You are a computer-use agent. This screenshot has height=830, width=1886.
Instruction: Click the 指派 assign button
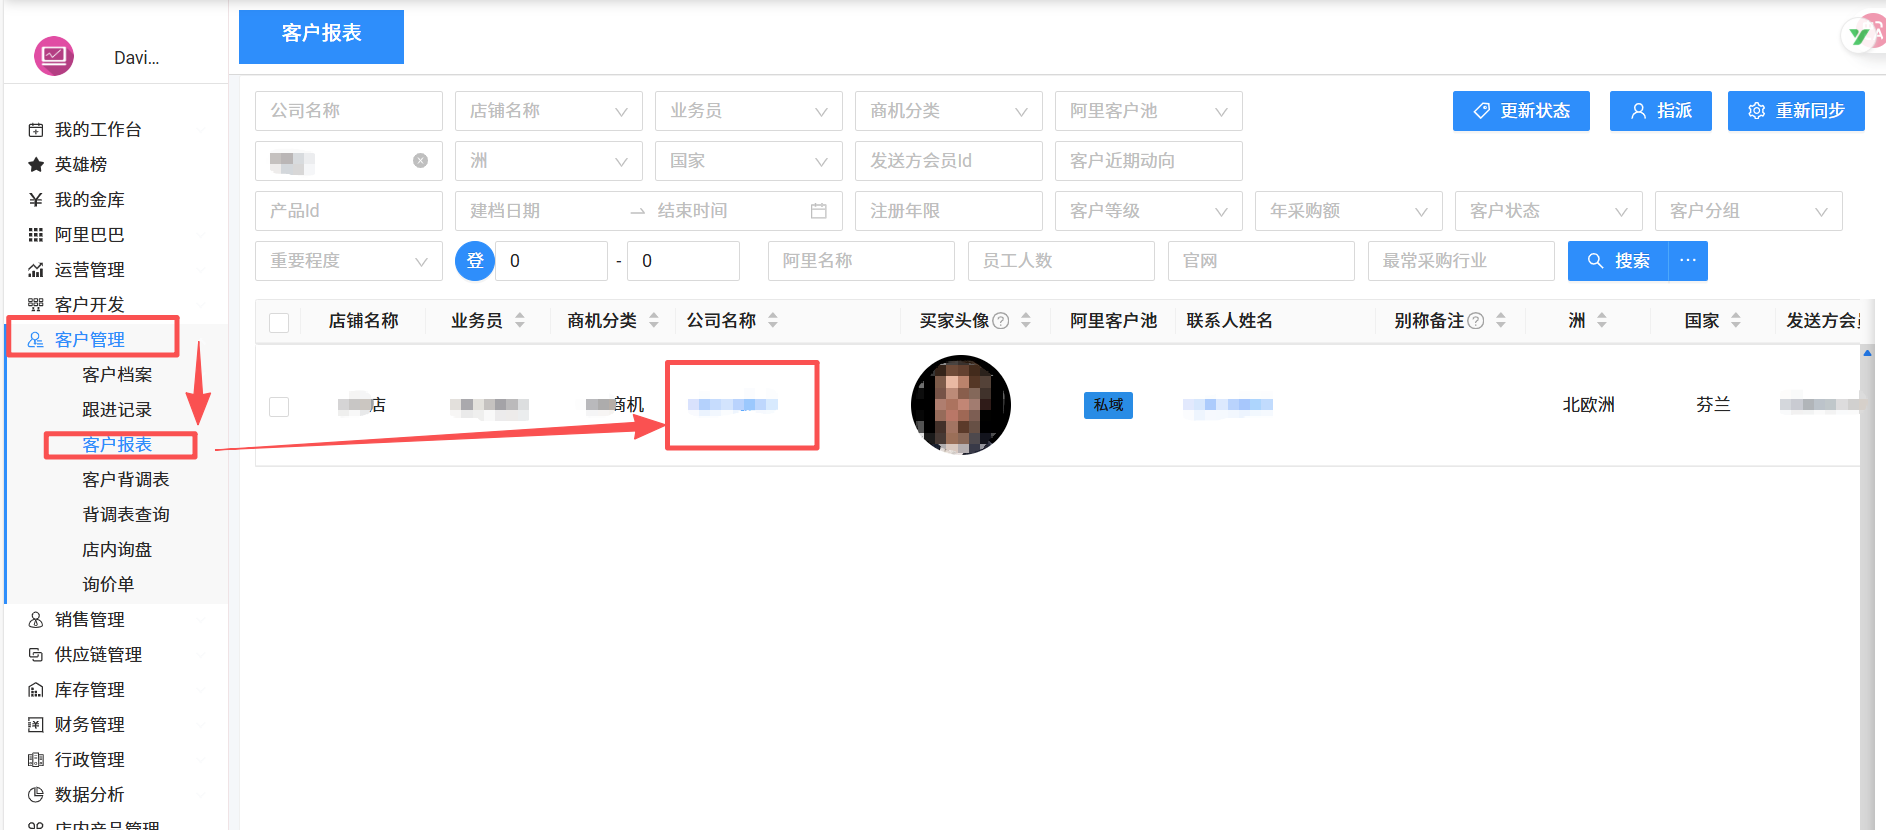[1661, 111]
